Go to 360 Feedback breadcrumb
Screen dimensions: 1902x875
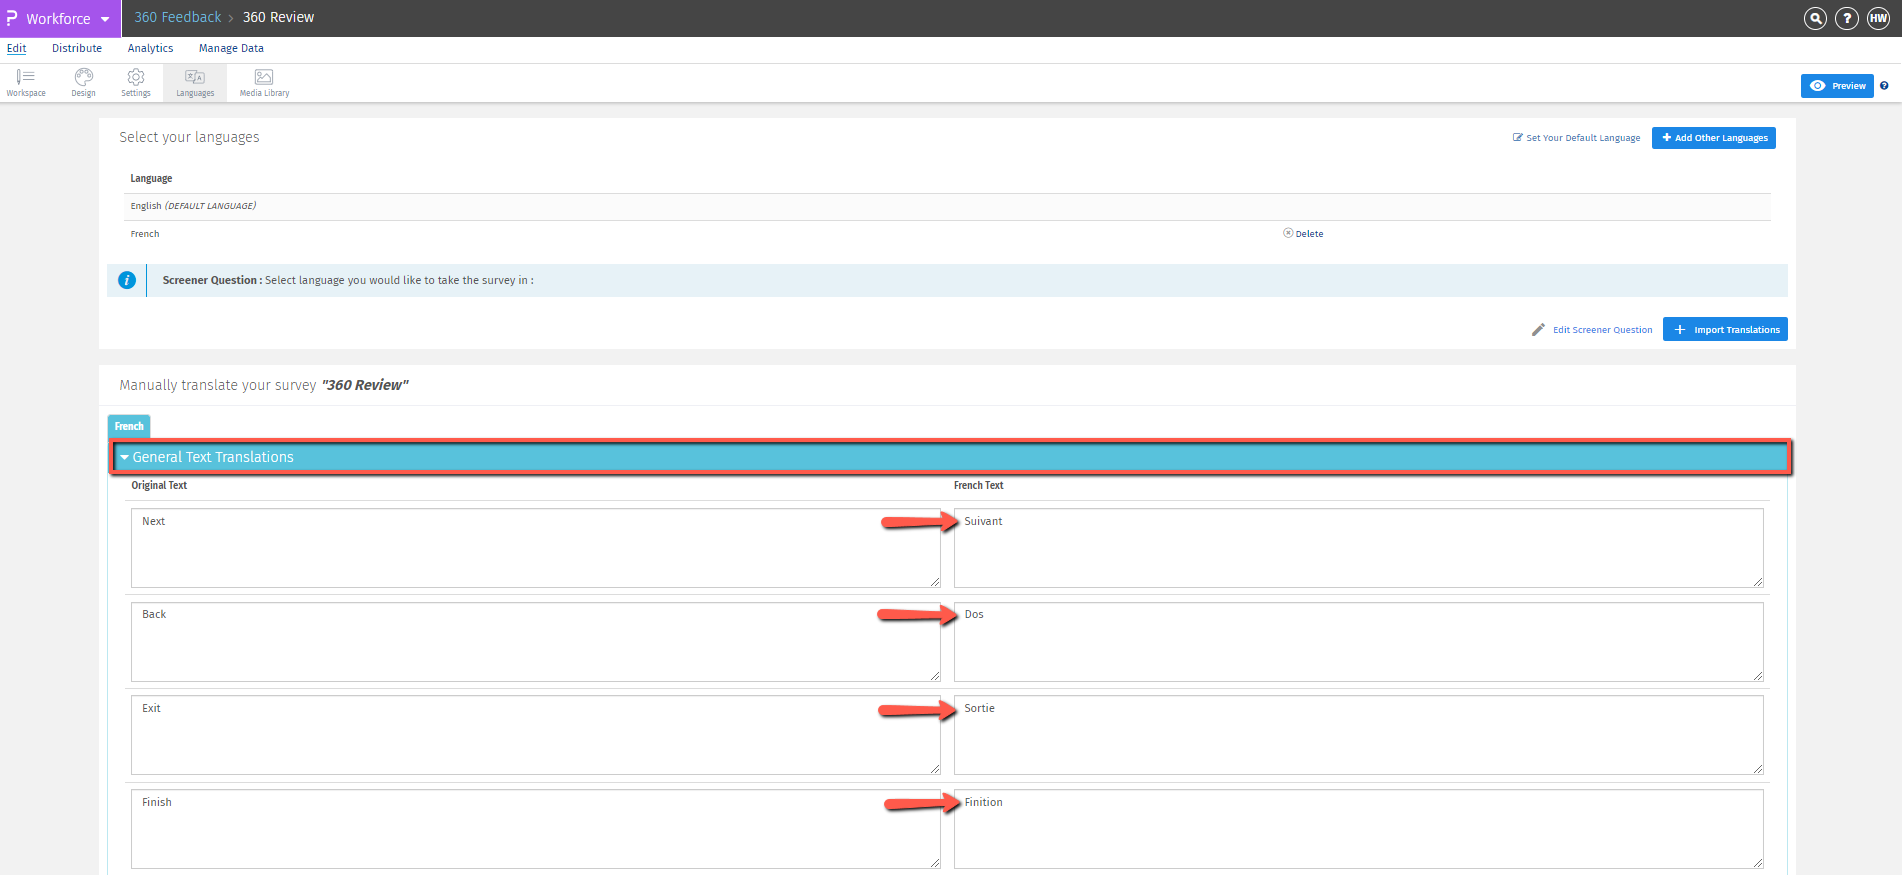pyautogui.click(x=178, y=17)
